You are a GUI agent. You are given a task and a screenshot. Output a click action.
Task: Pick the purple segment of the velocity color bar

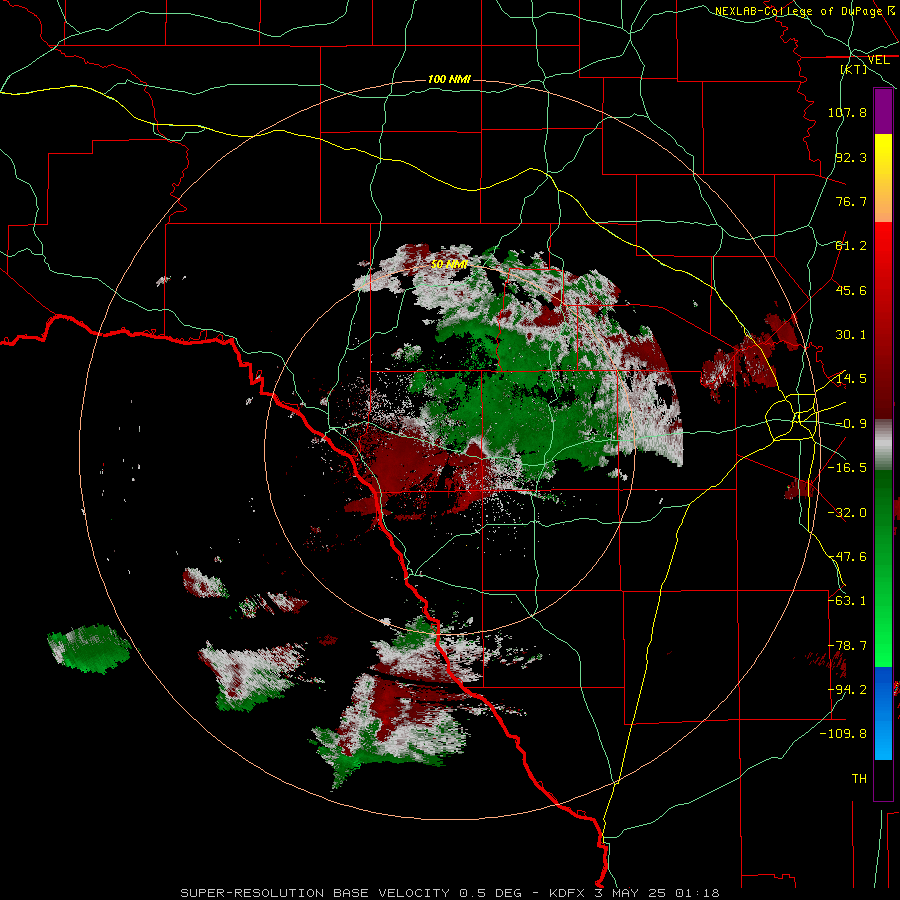(x=883, y=111)
